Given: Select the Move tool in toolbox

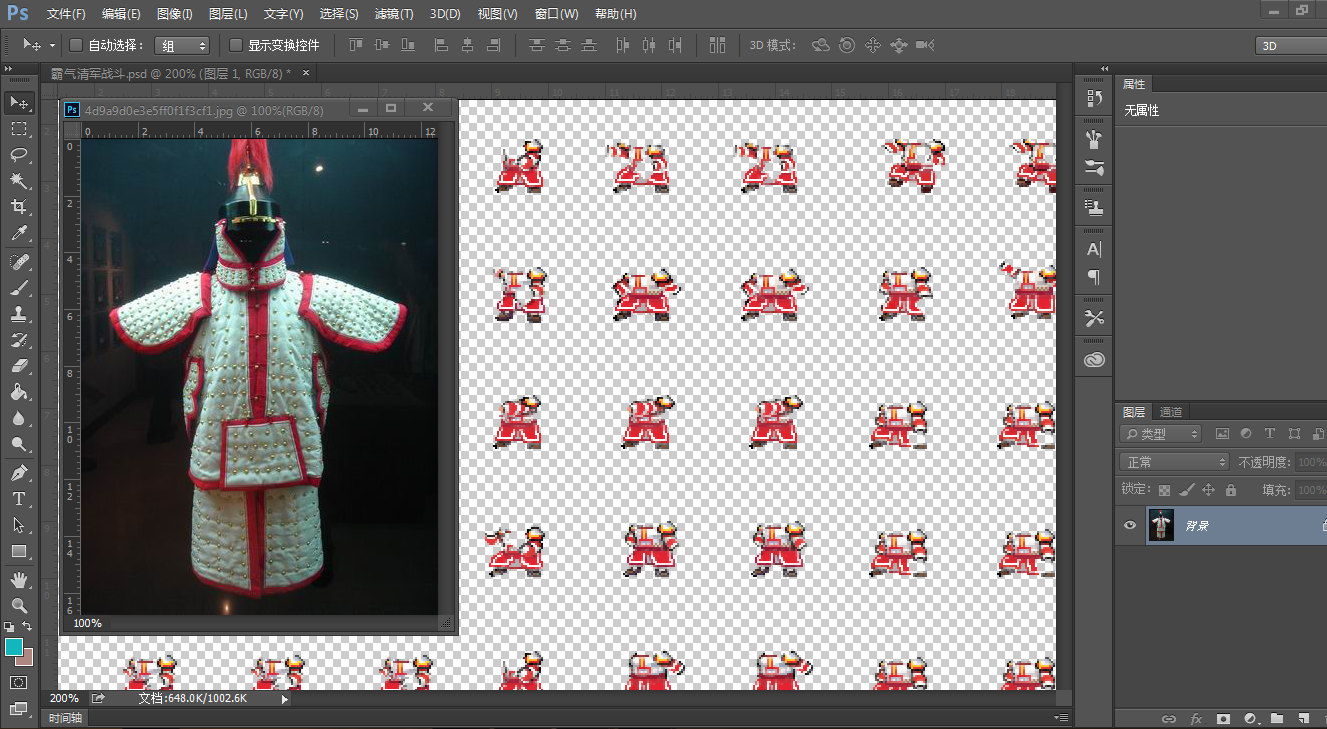Looking at the screenshot, I should (19, 102).
